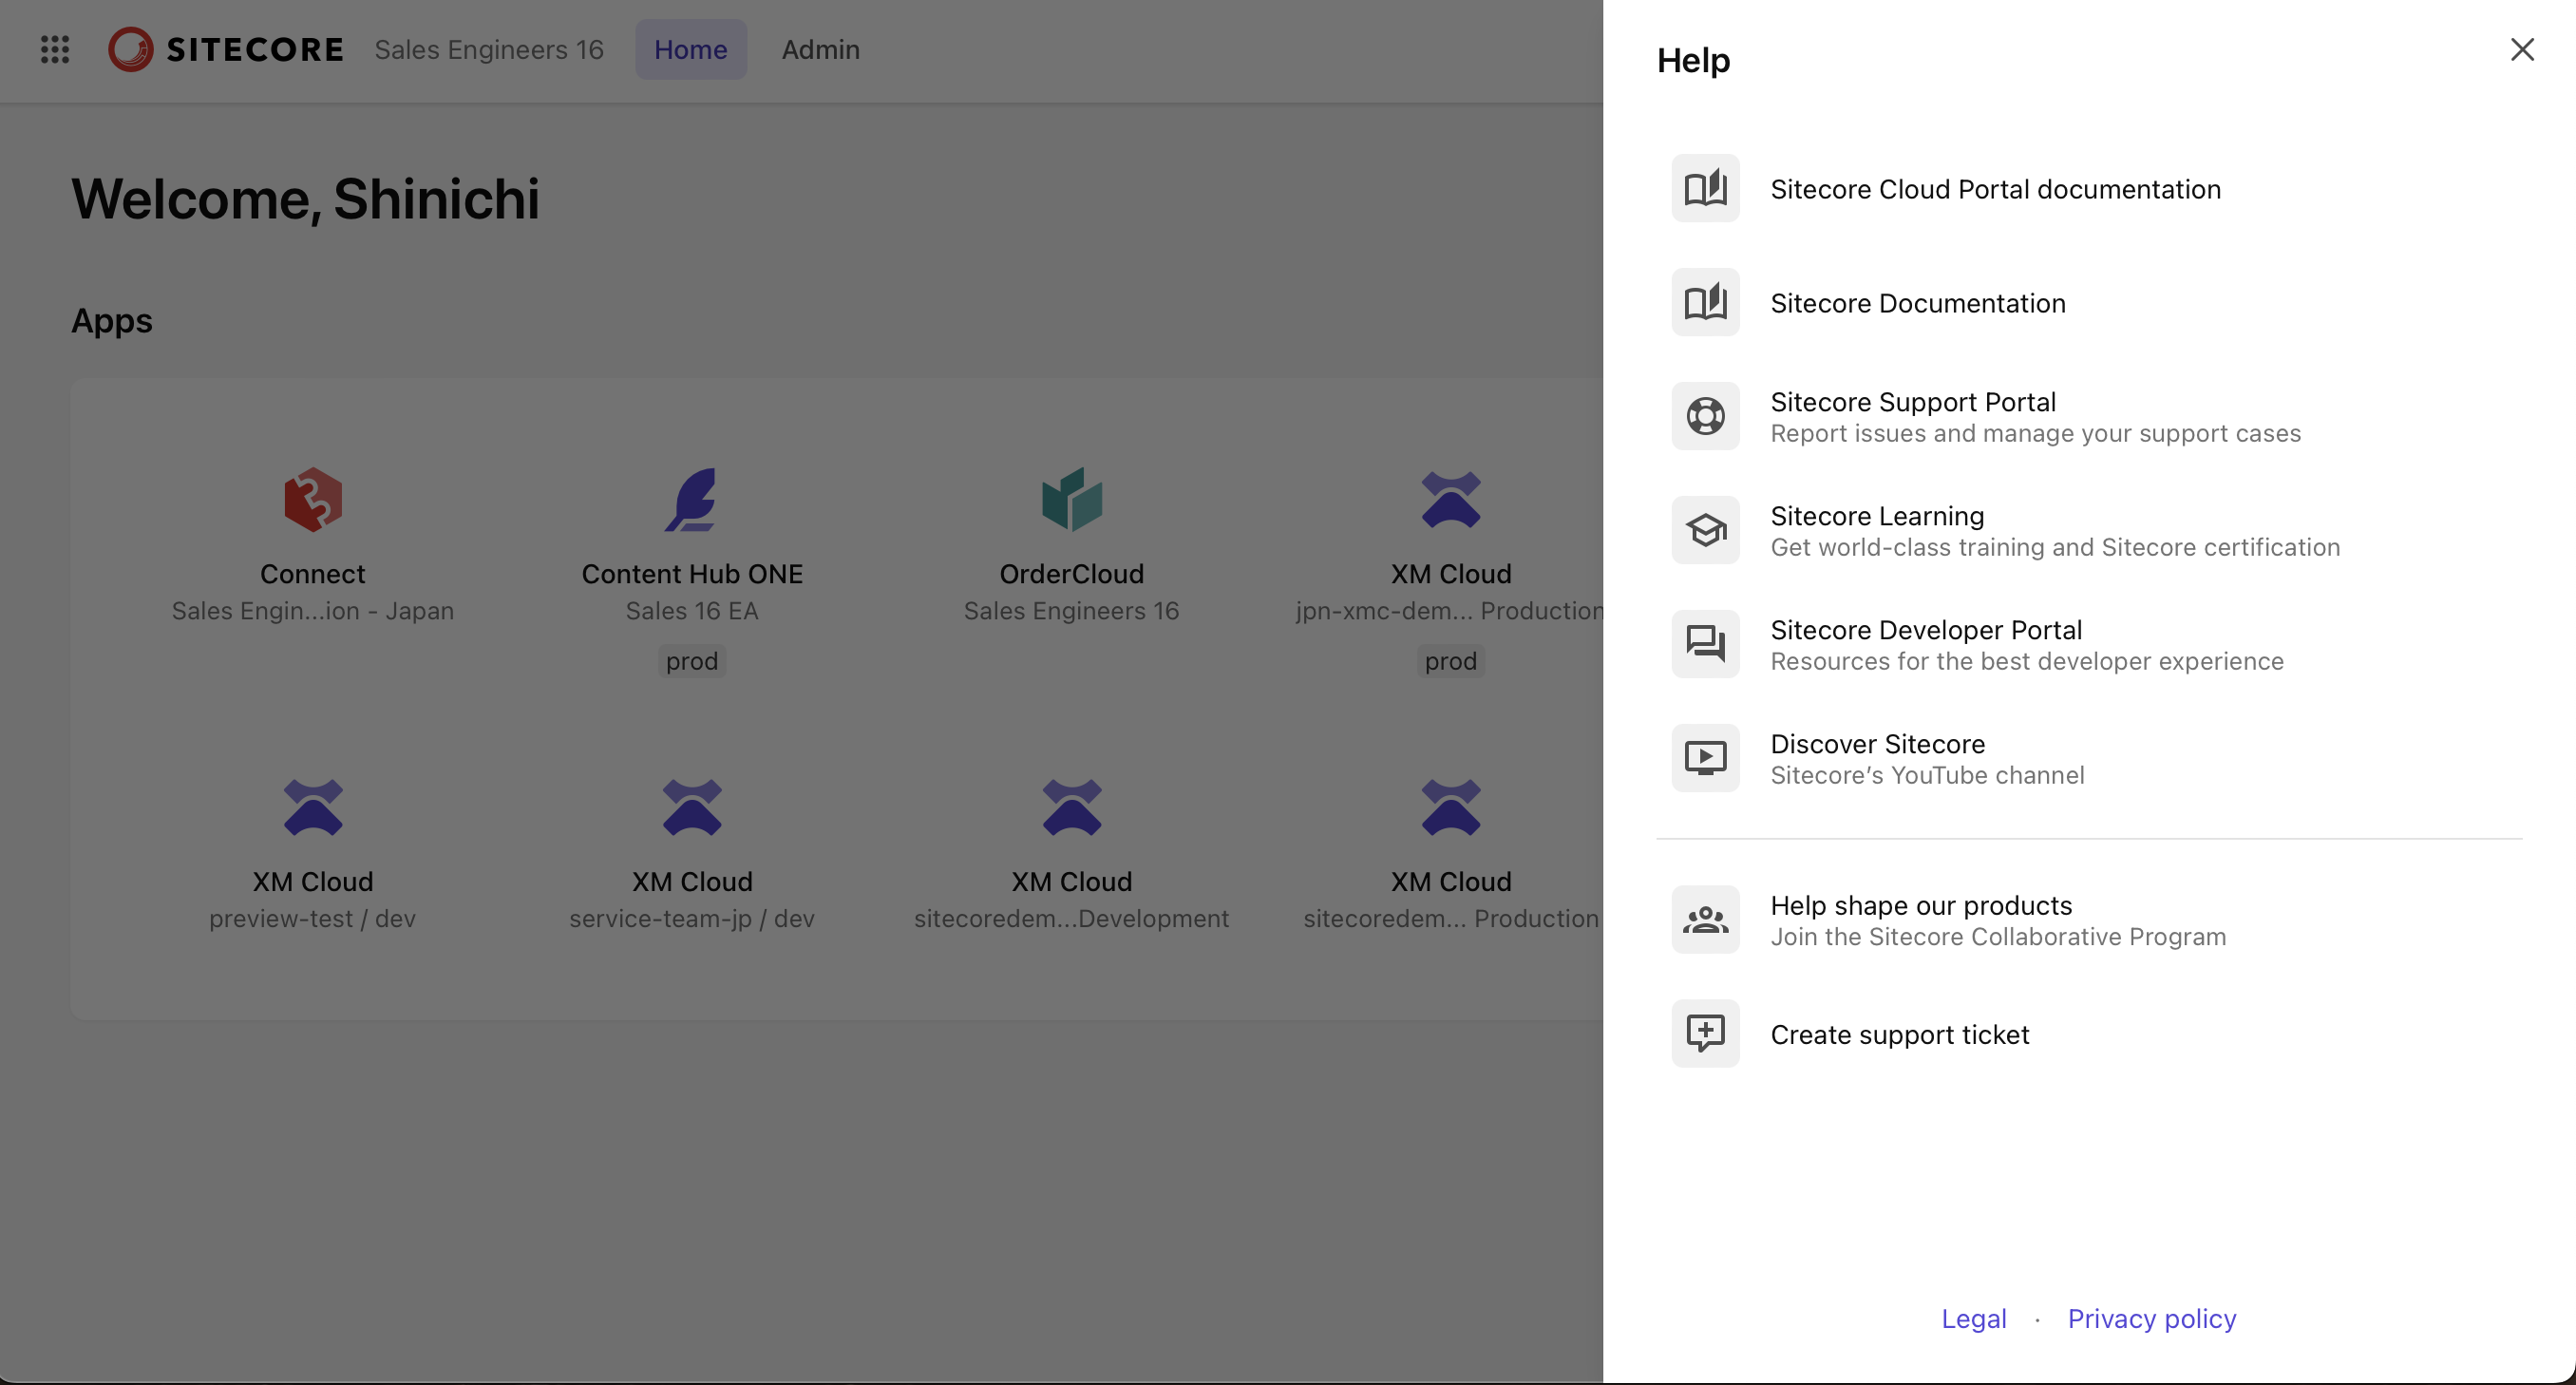Click the OrderCloud app title
The width and height of the screenshot is (2576, 1385).
(x=1072, y=574)
